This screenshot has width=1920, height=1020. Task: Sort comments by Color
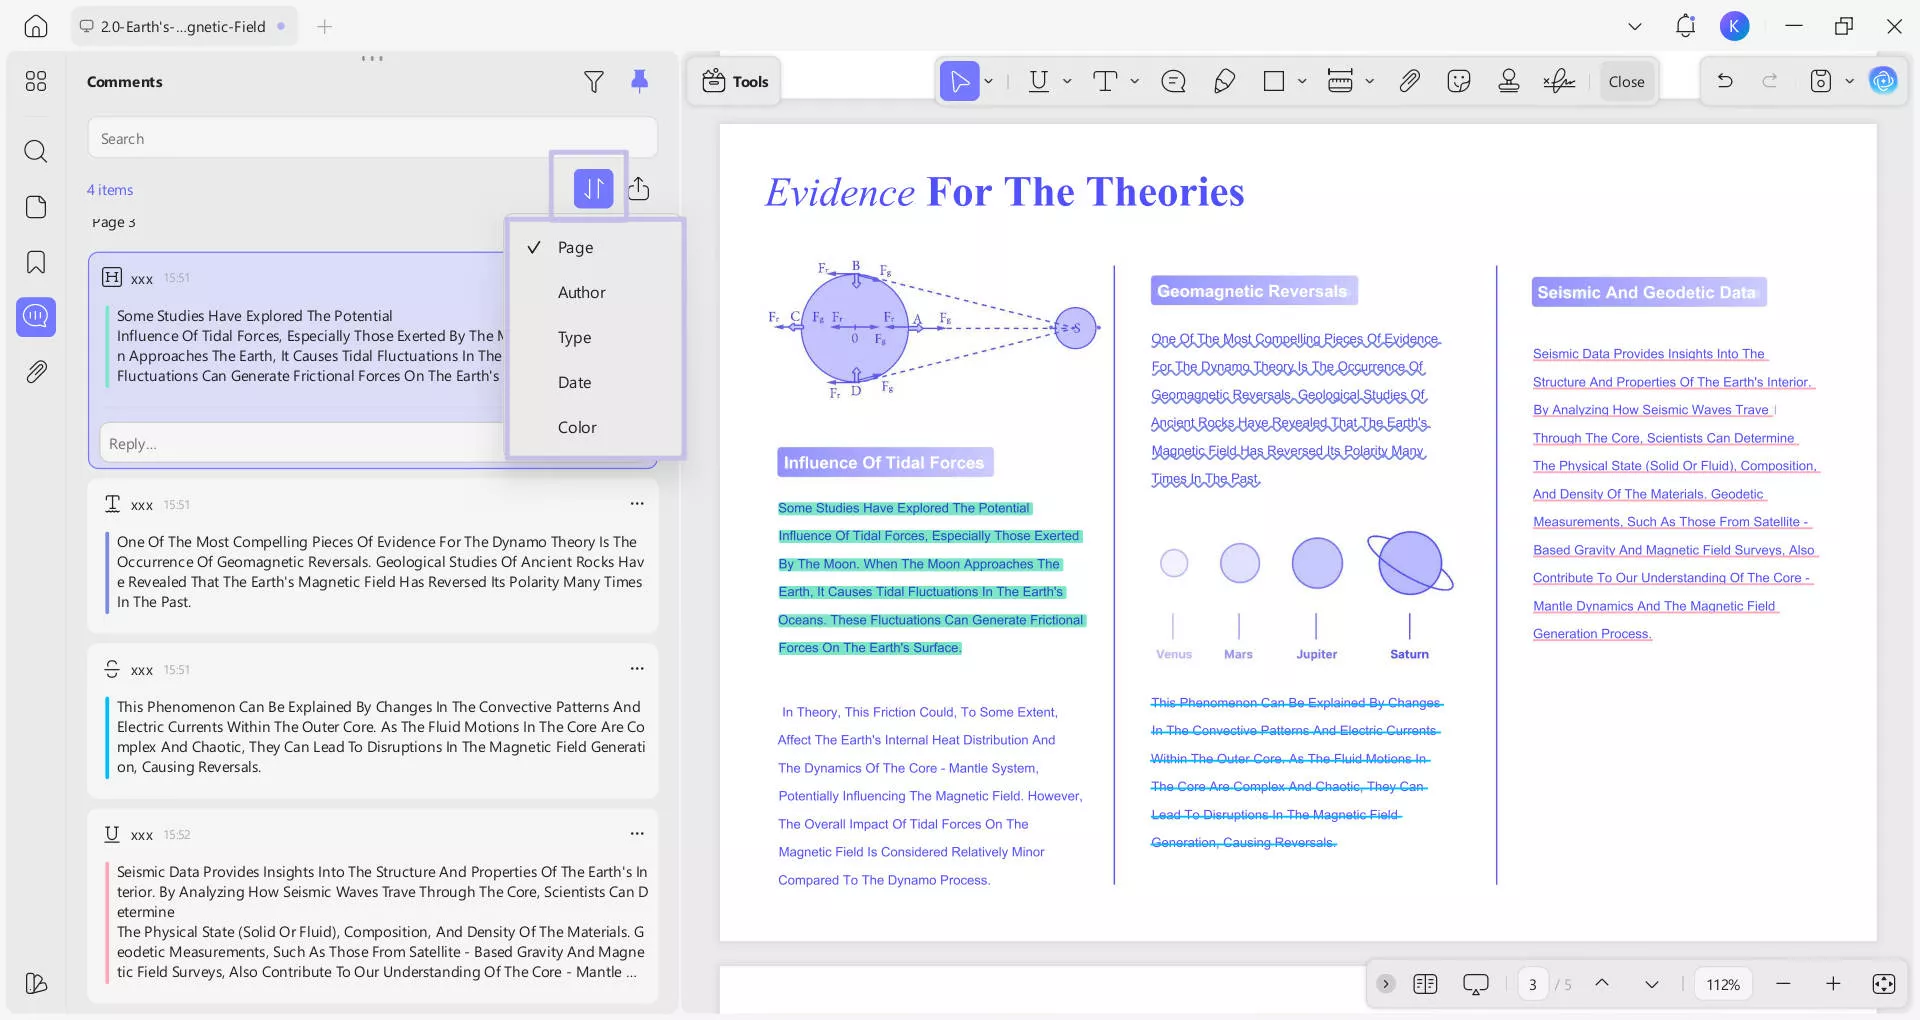coord(595,427)
